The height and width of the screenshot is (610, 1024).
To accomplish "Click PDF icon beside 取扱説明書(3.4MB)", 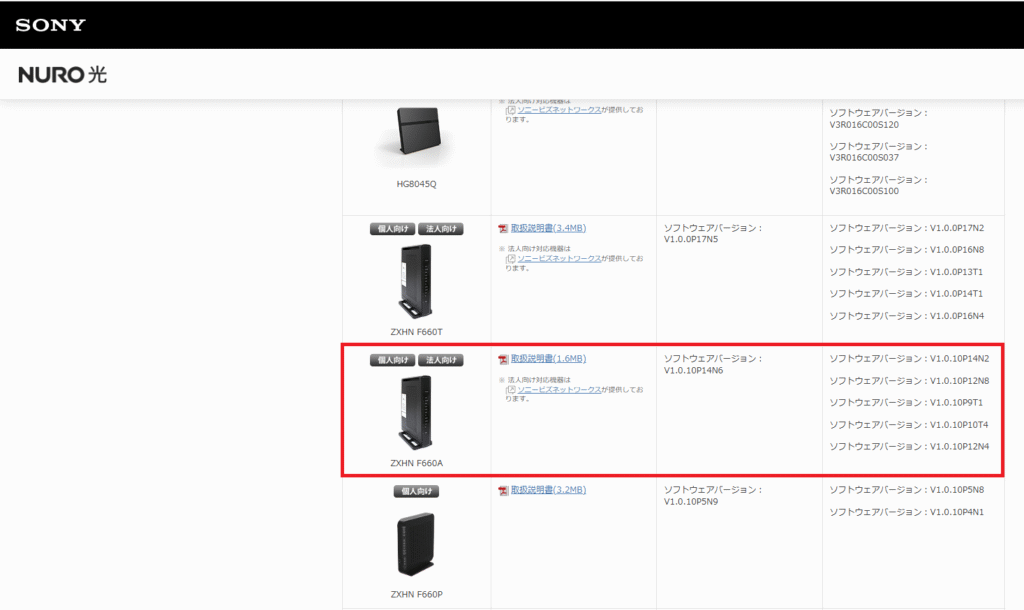I will point(503,229).
